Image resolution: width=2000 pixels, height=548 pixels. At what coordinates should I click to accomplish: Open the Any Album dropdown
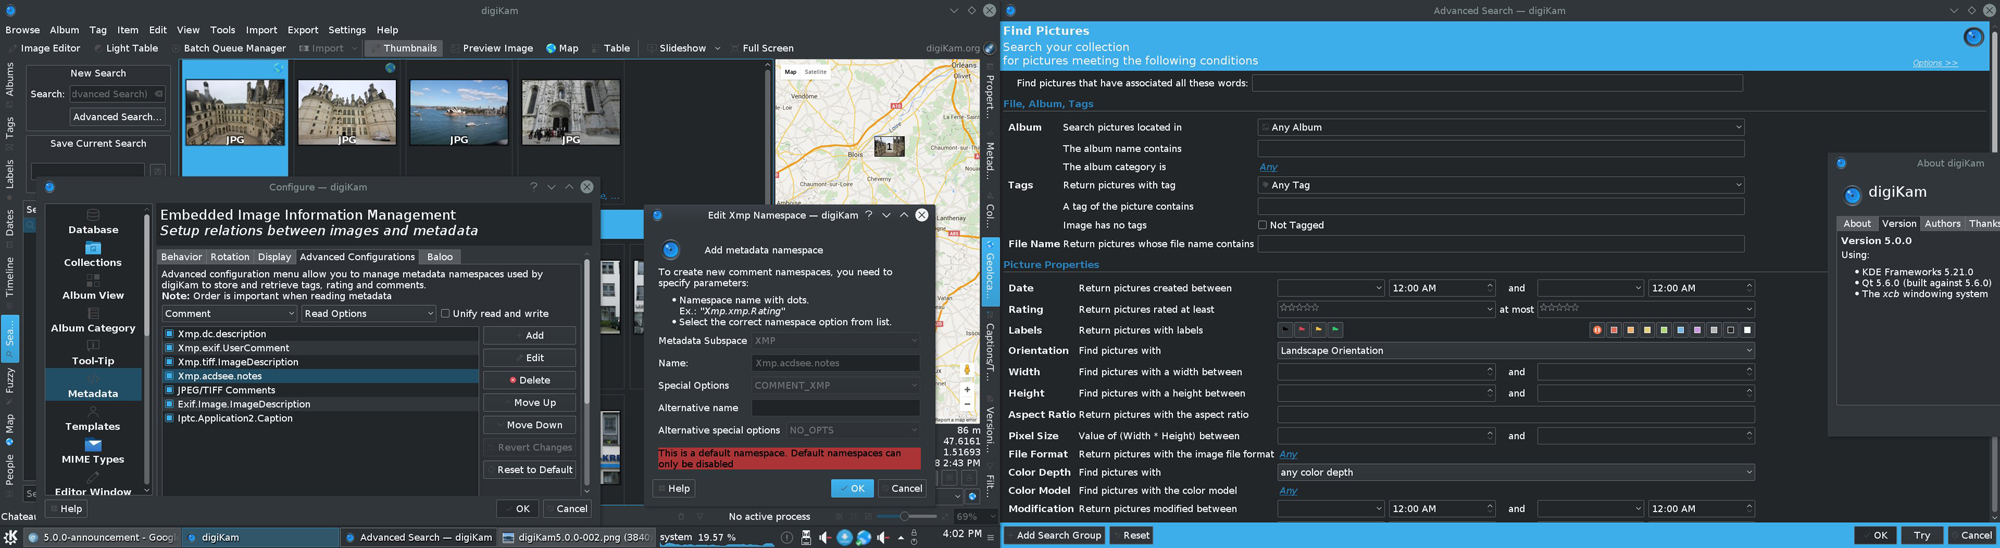pos(1500,127)
